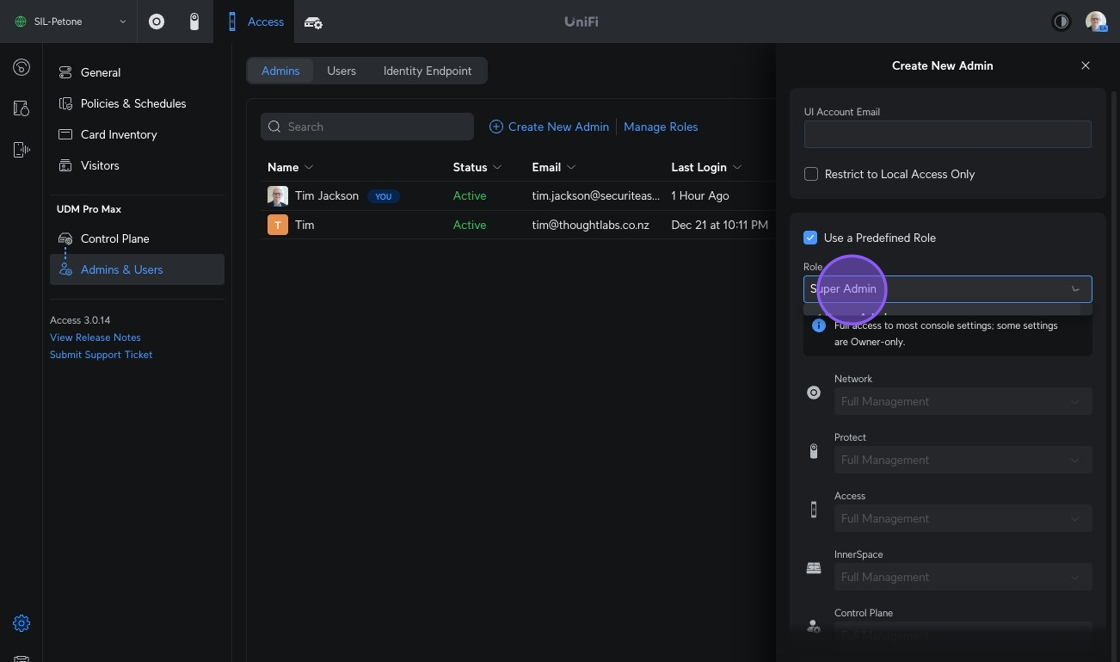
Task: Click the UI Account Email field
Action: (946, 134)
